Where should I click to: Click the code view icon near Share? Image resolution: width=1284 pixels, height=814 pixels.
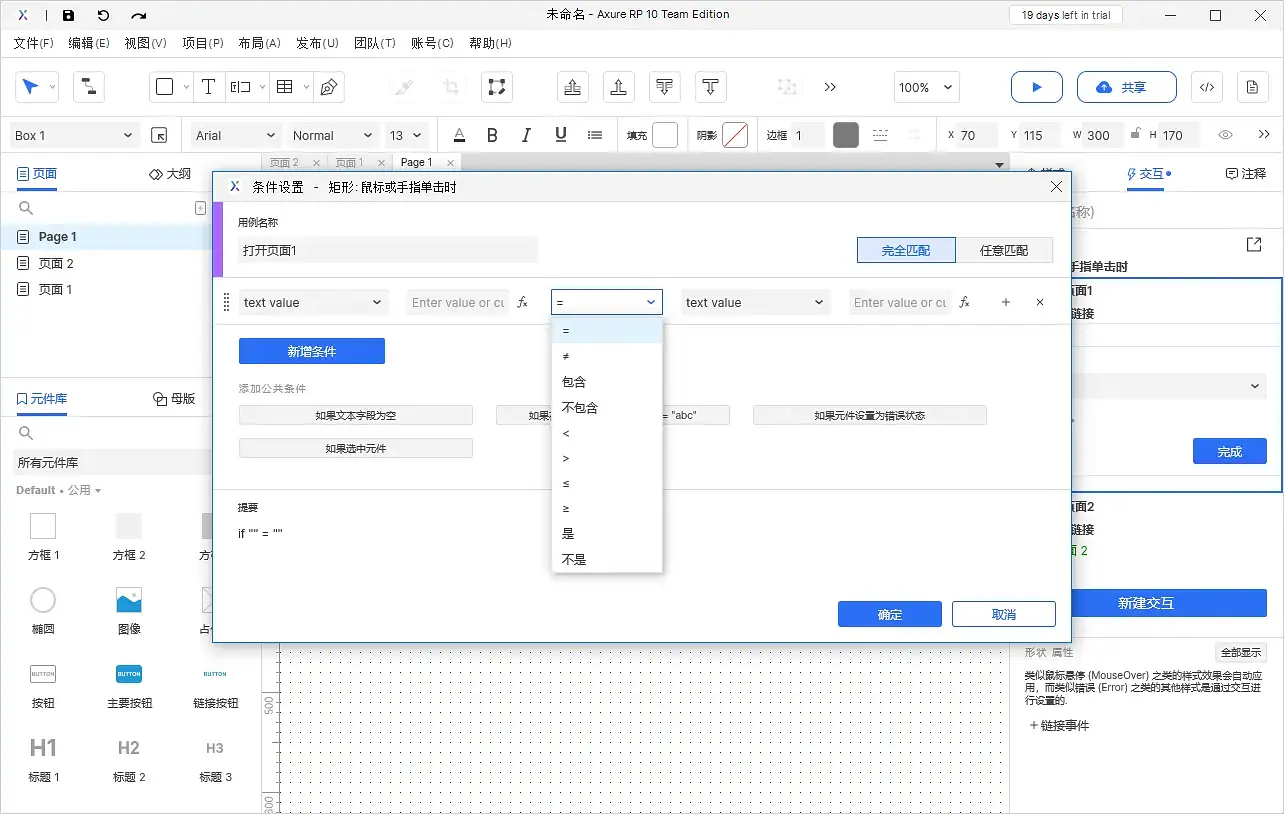(1206, 87)
